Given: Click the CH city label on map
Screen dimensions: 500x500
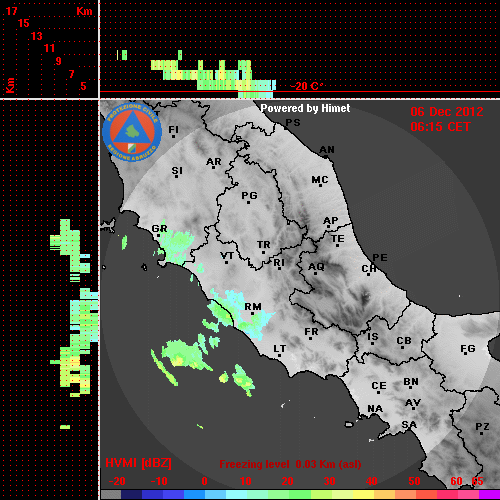Looking at the screenshot, I should pyautogui.click(x=369, y=268).
